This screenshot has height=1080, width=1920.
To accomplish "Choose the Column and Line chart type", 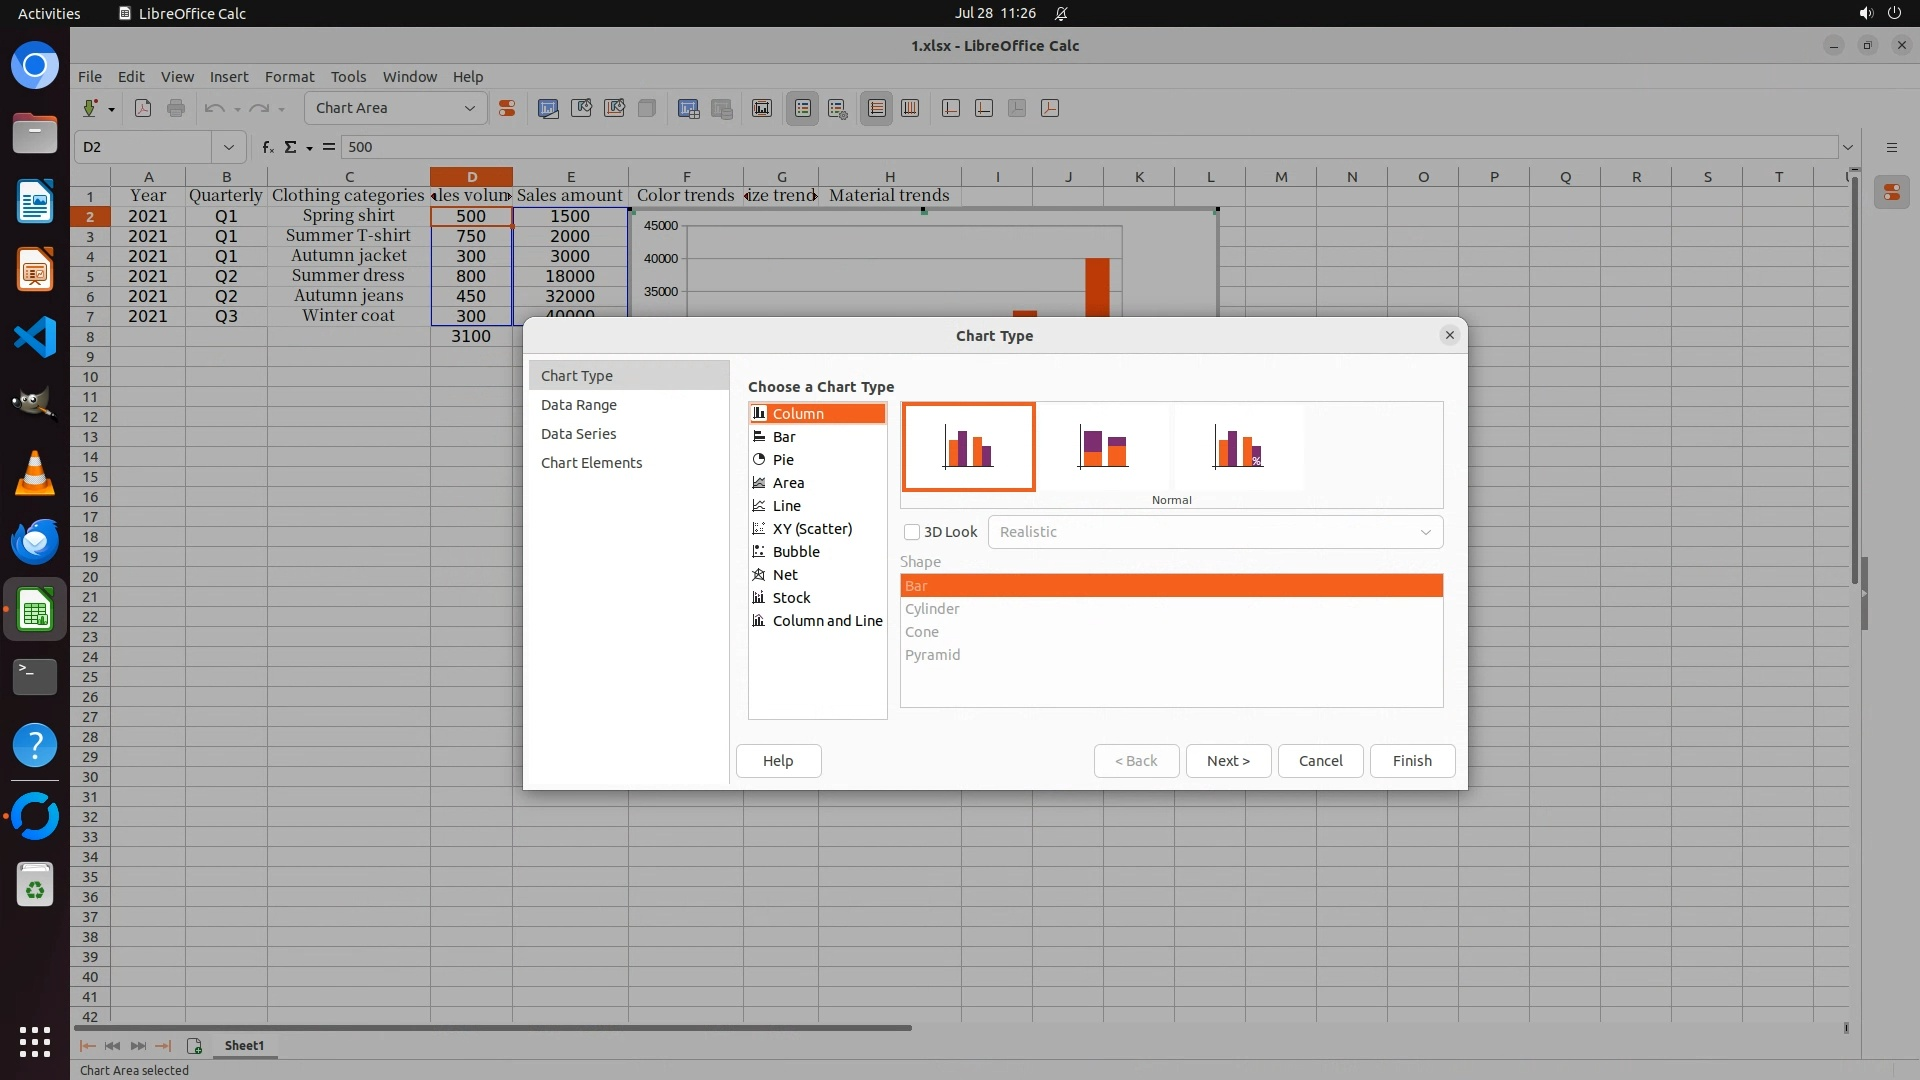I will [x=827, y=621].
